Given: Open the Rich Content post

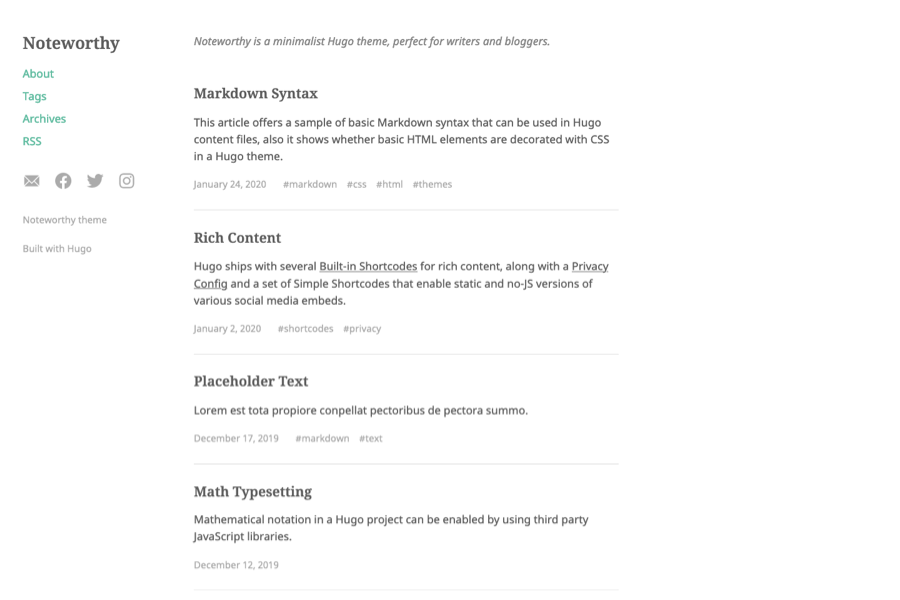Looking at the screenshot, I should click(x=237, y=238).
